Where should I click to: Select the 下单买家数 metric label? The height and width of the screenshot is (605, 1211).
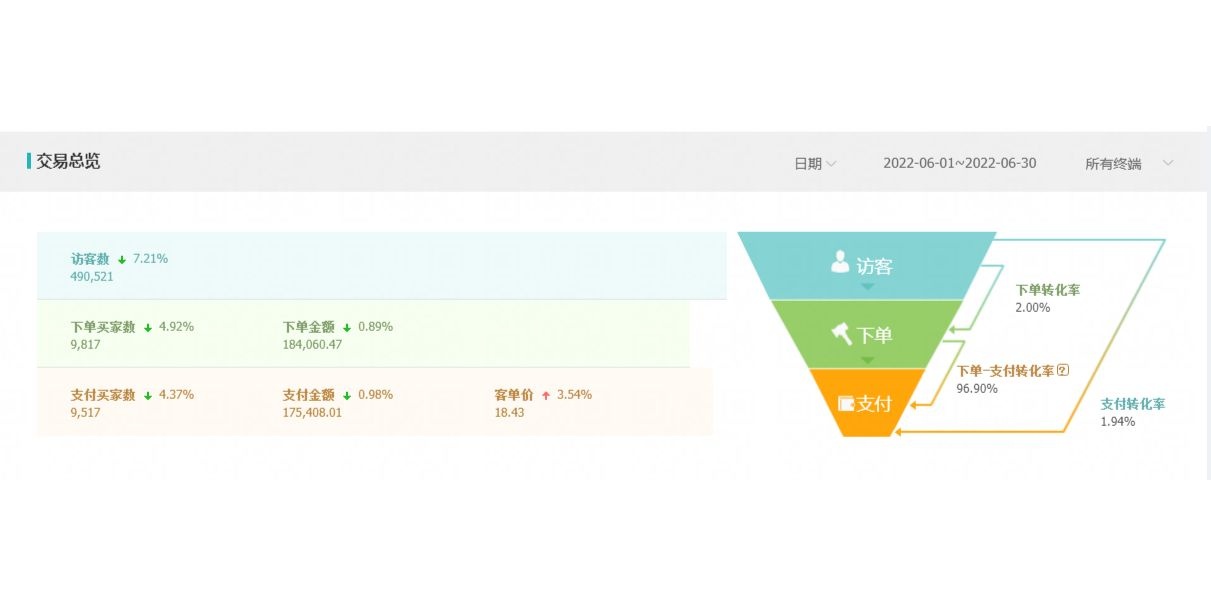[103, 327]
